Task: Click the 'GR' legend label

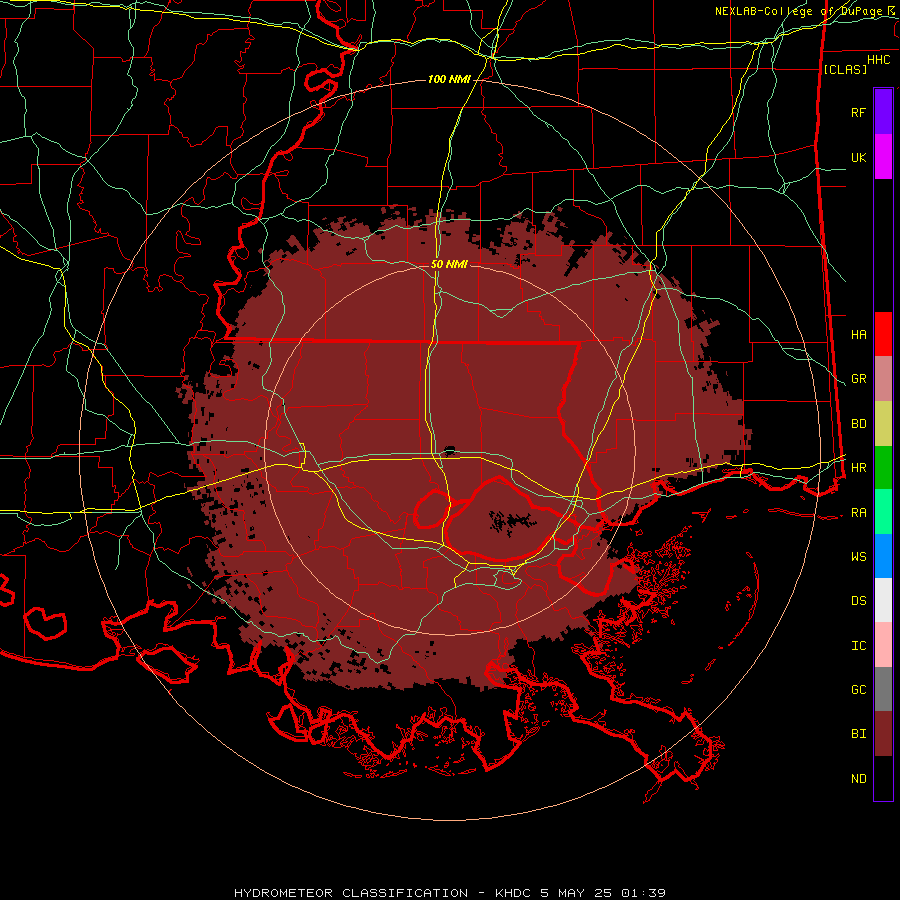Action: [x=858, y=379]
